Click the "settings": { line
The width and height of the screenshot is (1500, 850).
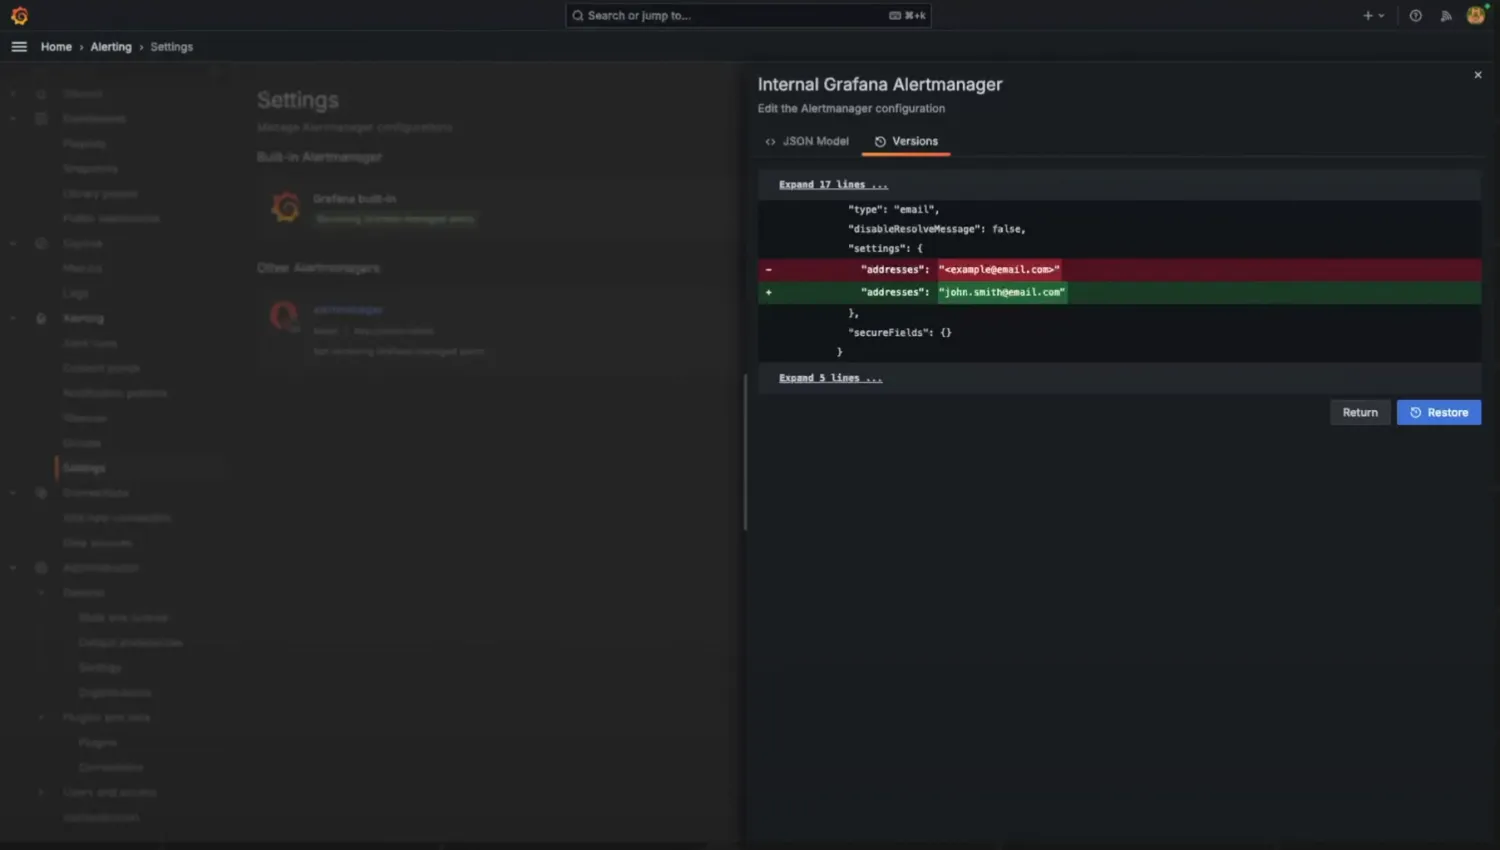click(885, 248)
